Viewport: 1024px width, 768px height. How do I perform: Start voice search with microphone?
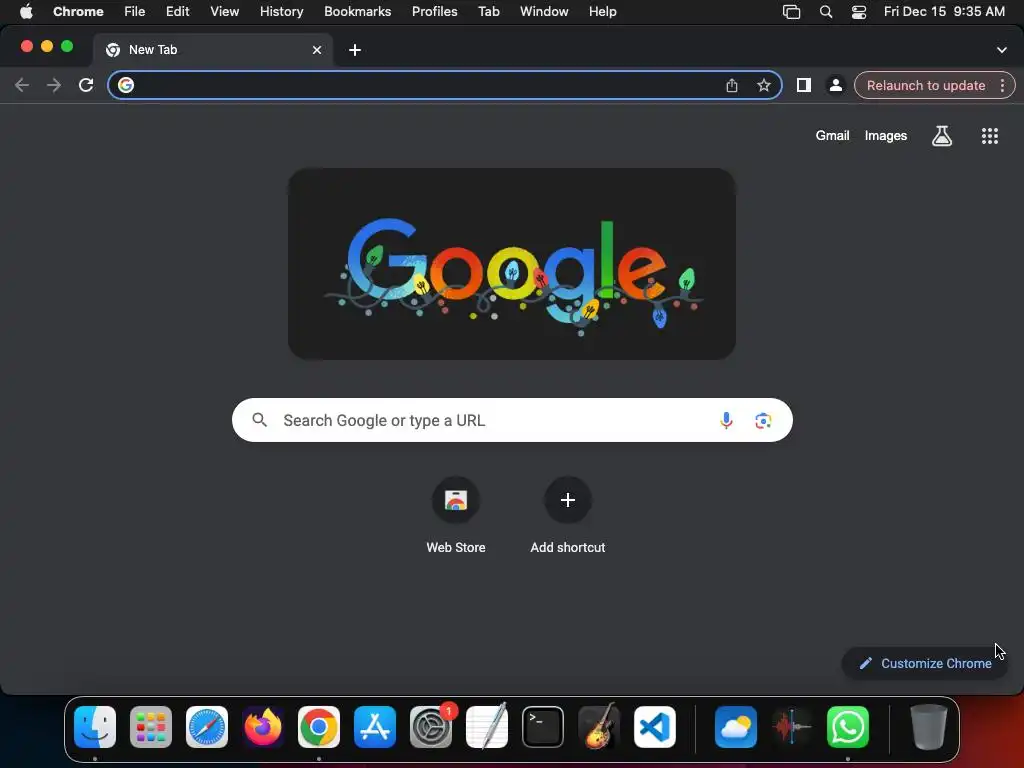pyautogui.click(x=726, y=421)
